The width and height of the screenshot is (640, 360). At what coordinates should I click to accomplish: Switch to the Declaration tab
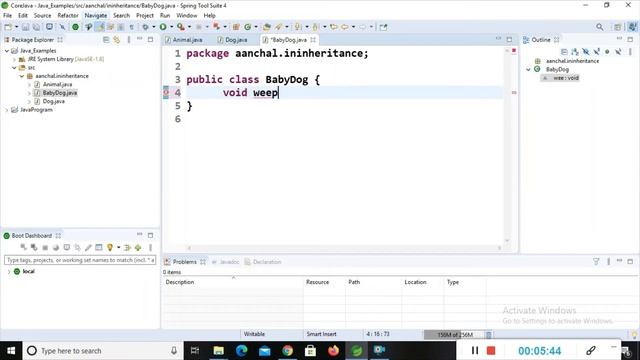(263, 262)
